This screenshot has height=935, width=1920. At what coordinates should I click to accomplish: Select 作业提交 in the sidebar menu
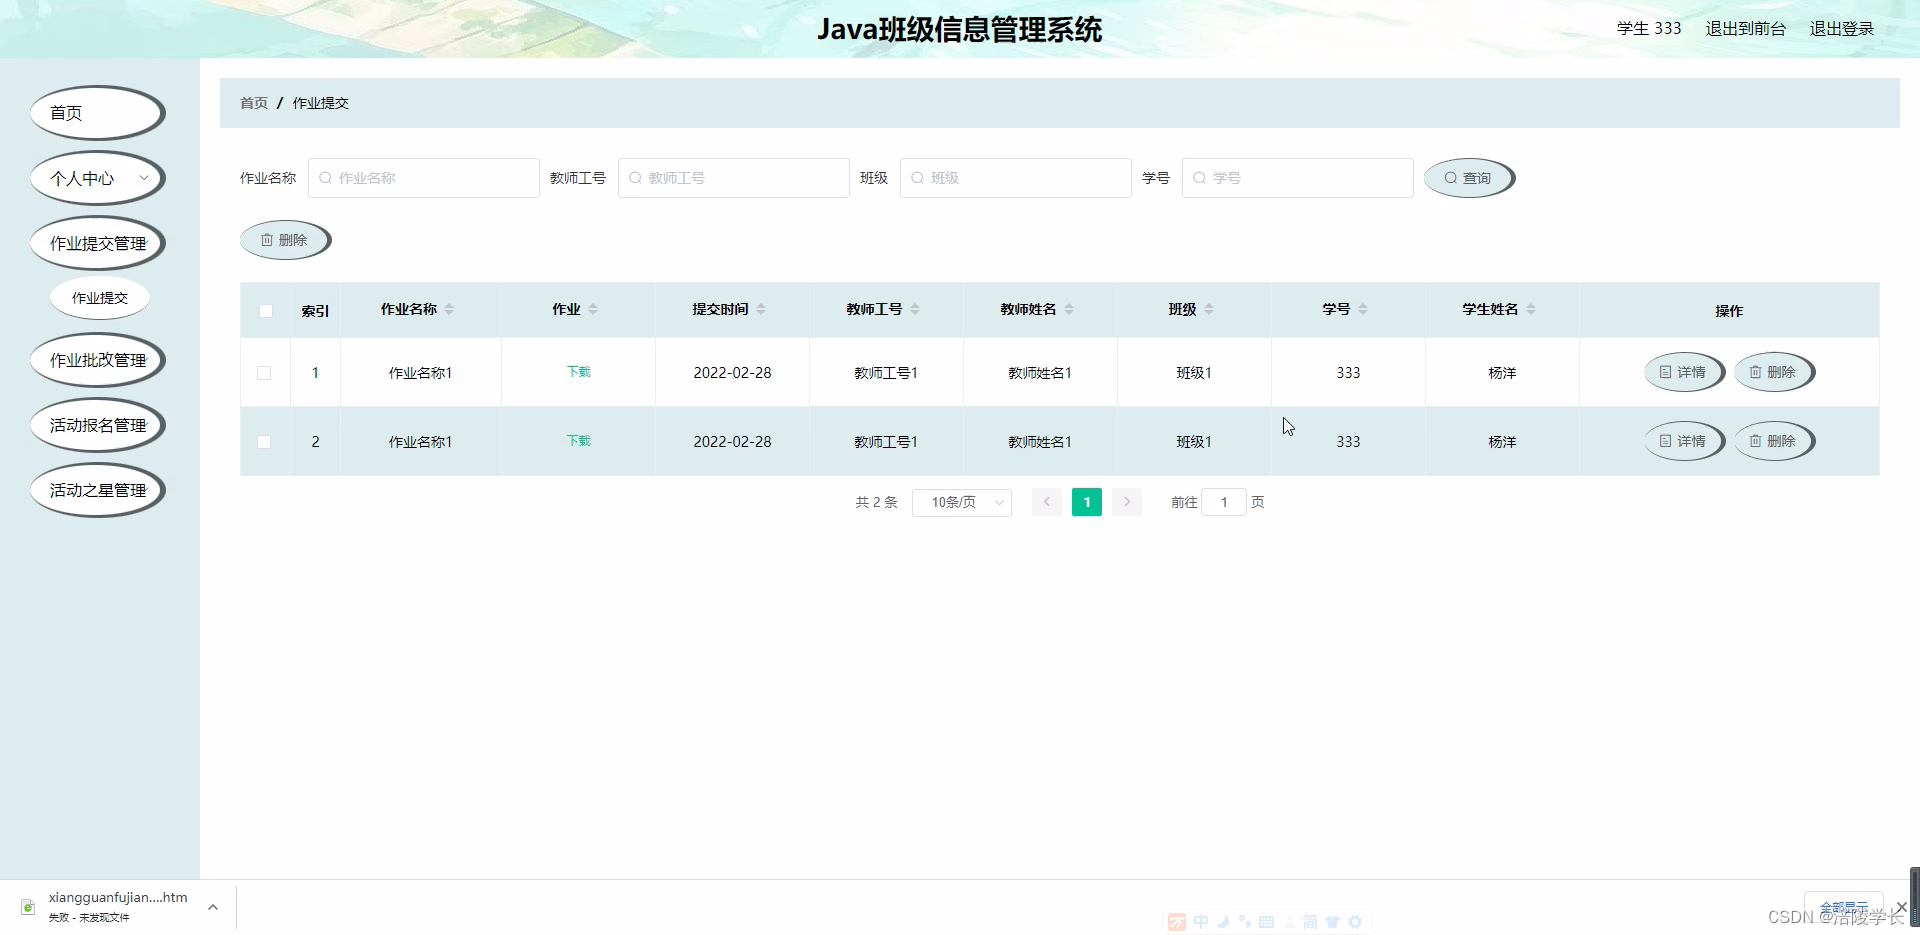click(99, 297)
